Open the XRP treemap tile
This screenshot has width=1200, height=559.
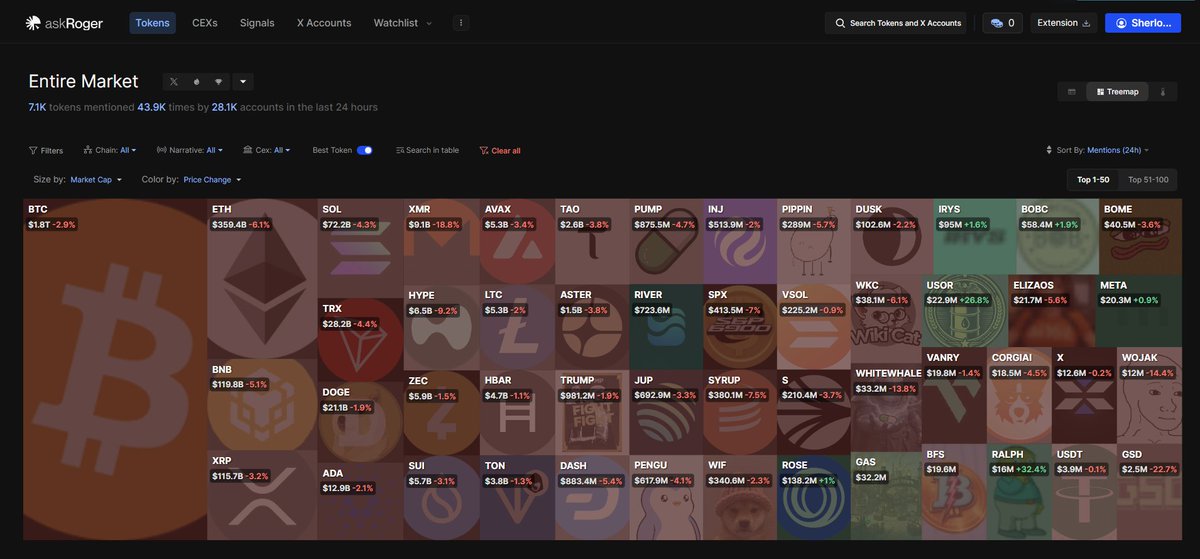pos(262,494)
